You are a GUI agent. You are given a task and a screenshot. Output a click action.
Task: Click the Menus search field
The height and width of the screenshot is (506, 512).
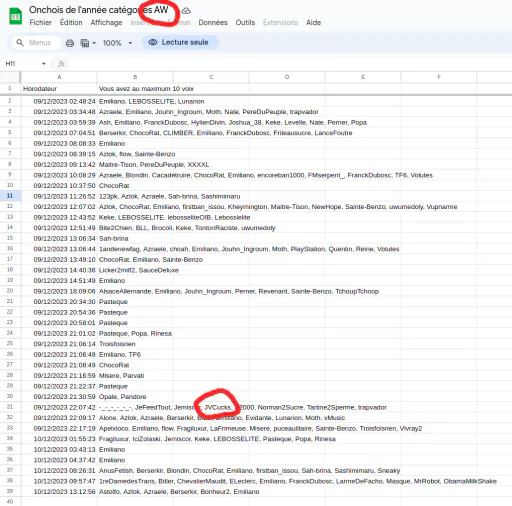pos(36,43)
